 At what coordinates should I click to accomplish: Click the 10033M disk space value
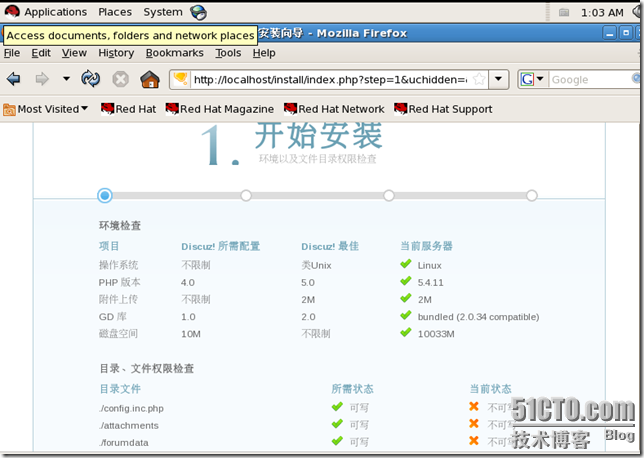pos(436,334)
